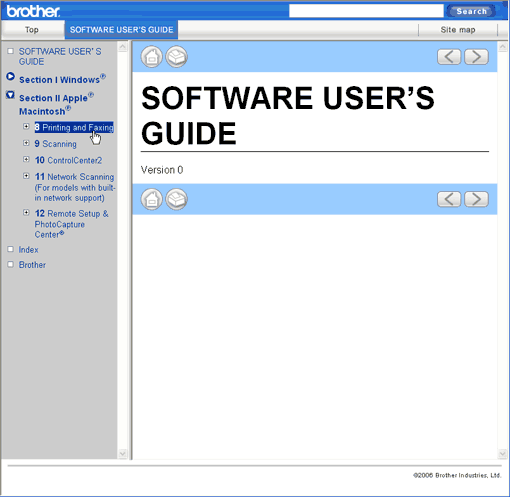Viewport: 510px width, 497px height.
Task: Click the bottom Print icon below Version text
Action: tap(177, 199)
